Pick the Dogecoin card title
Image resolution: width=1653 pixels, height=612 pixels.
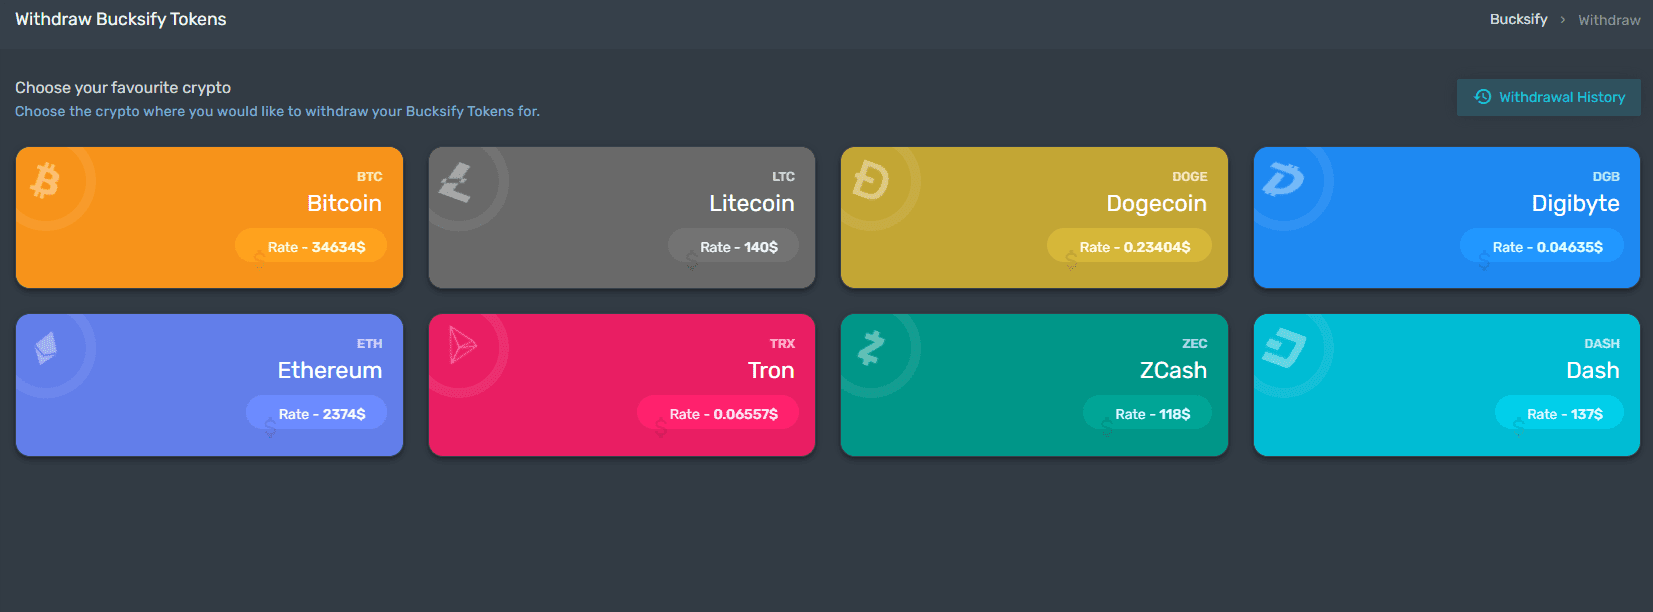(x=1156, y=203)
